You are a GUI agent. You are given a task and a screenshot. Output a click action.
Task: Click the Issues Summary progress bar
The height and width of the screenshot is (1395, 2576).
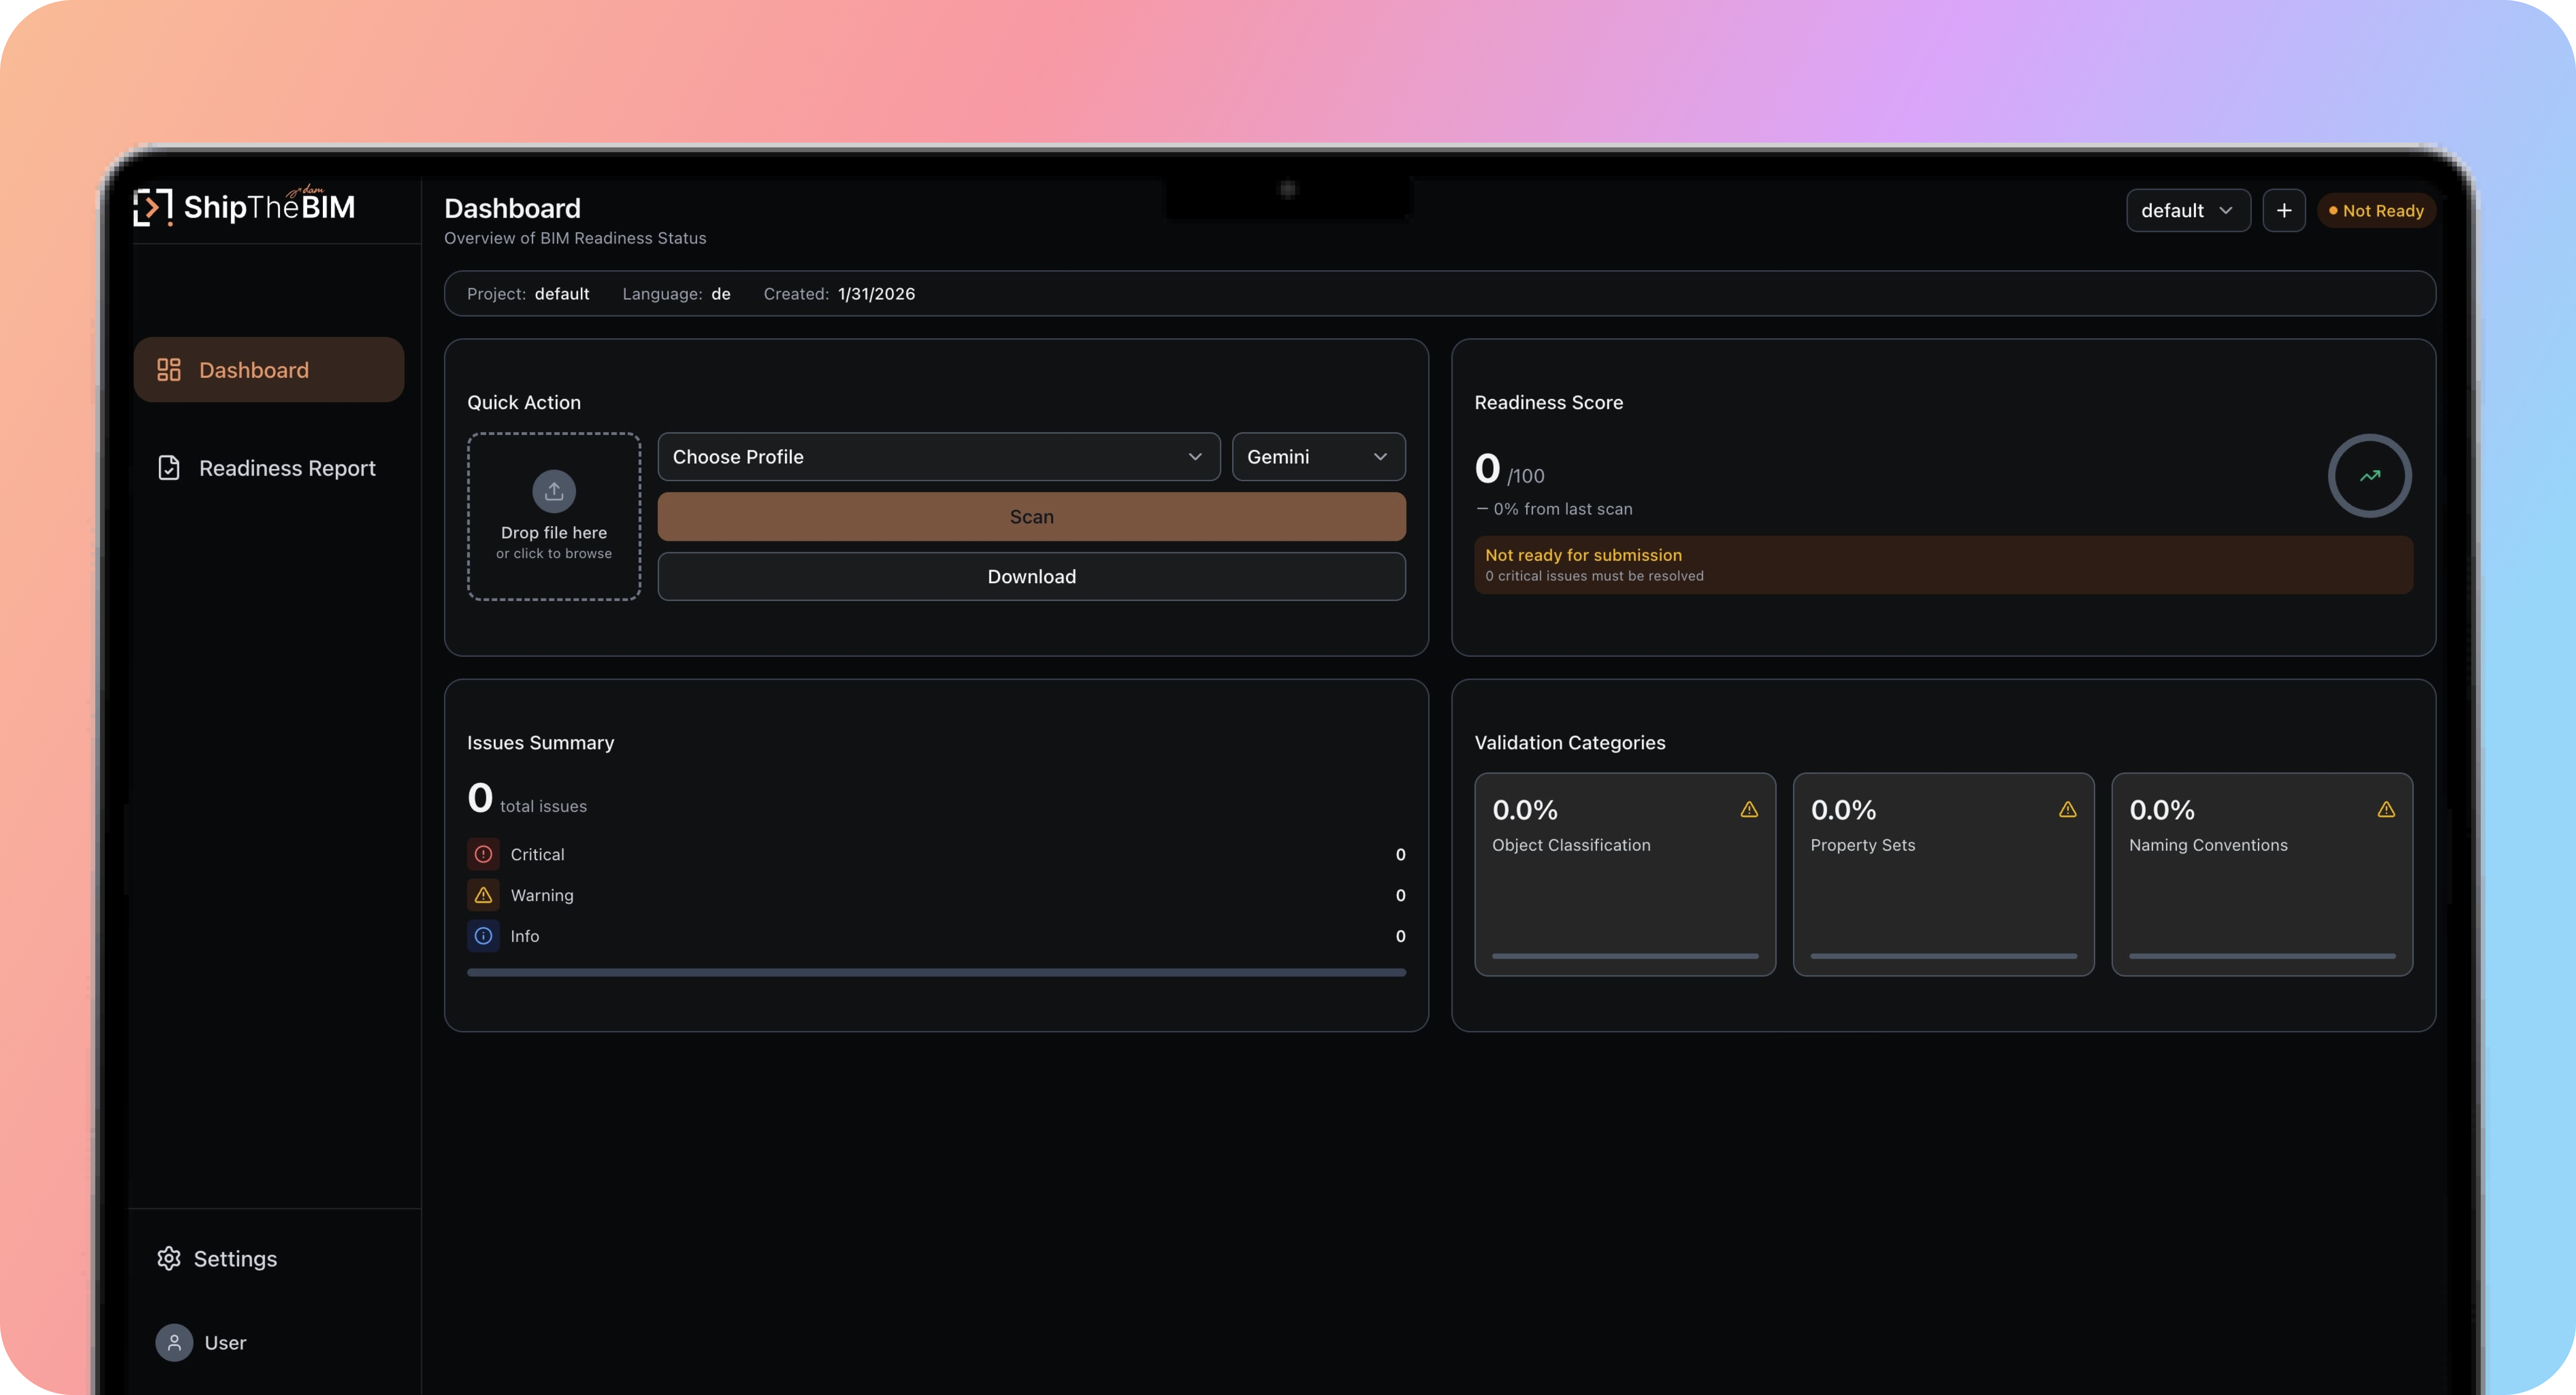[936, 972]
